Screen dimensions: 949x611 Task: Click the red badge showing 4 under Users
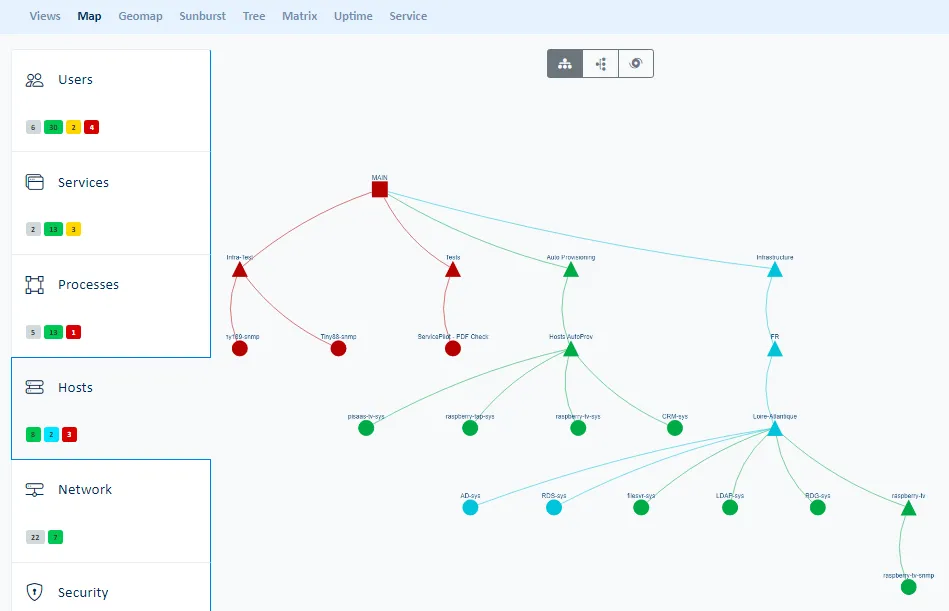[x=92, y=127]
